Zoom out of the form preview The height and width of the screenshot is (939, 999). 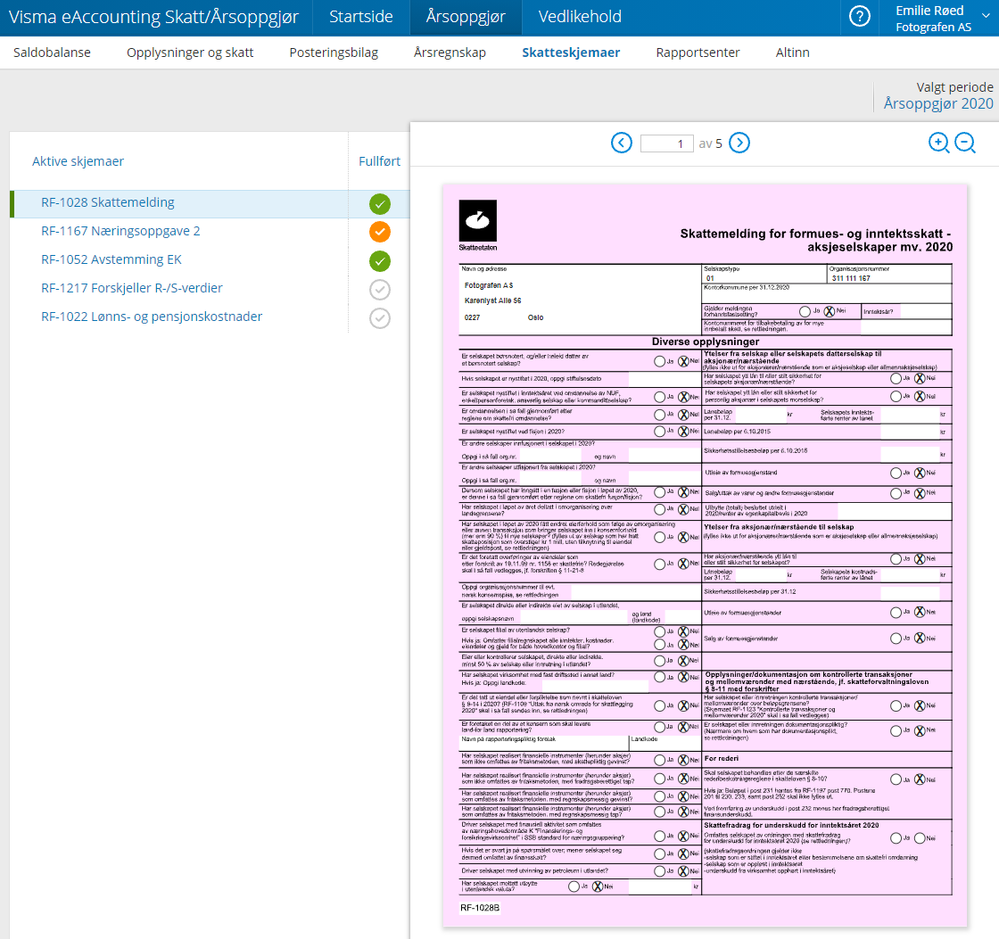[x=965, y=143]
